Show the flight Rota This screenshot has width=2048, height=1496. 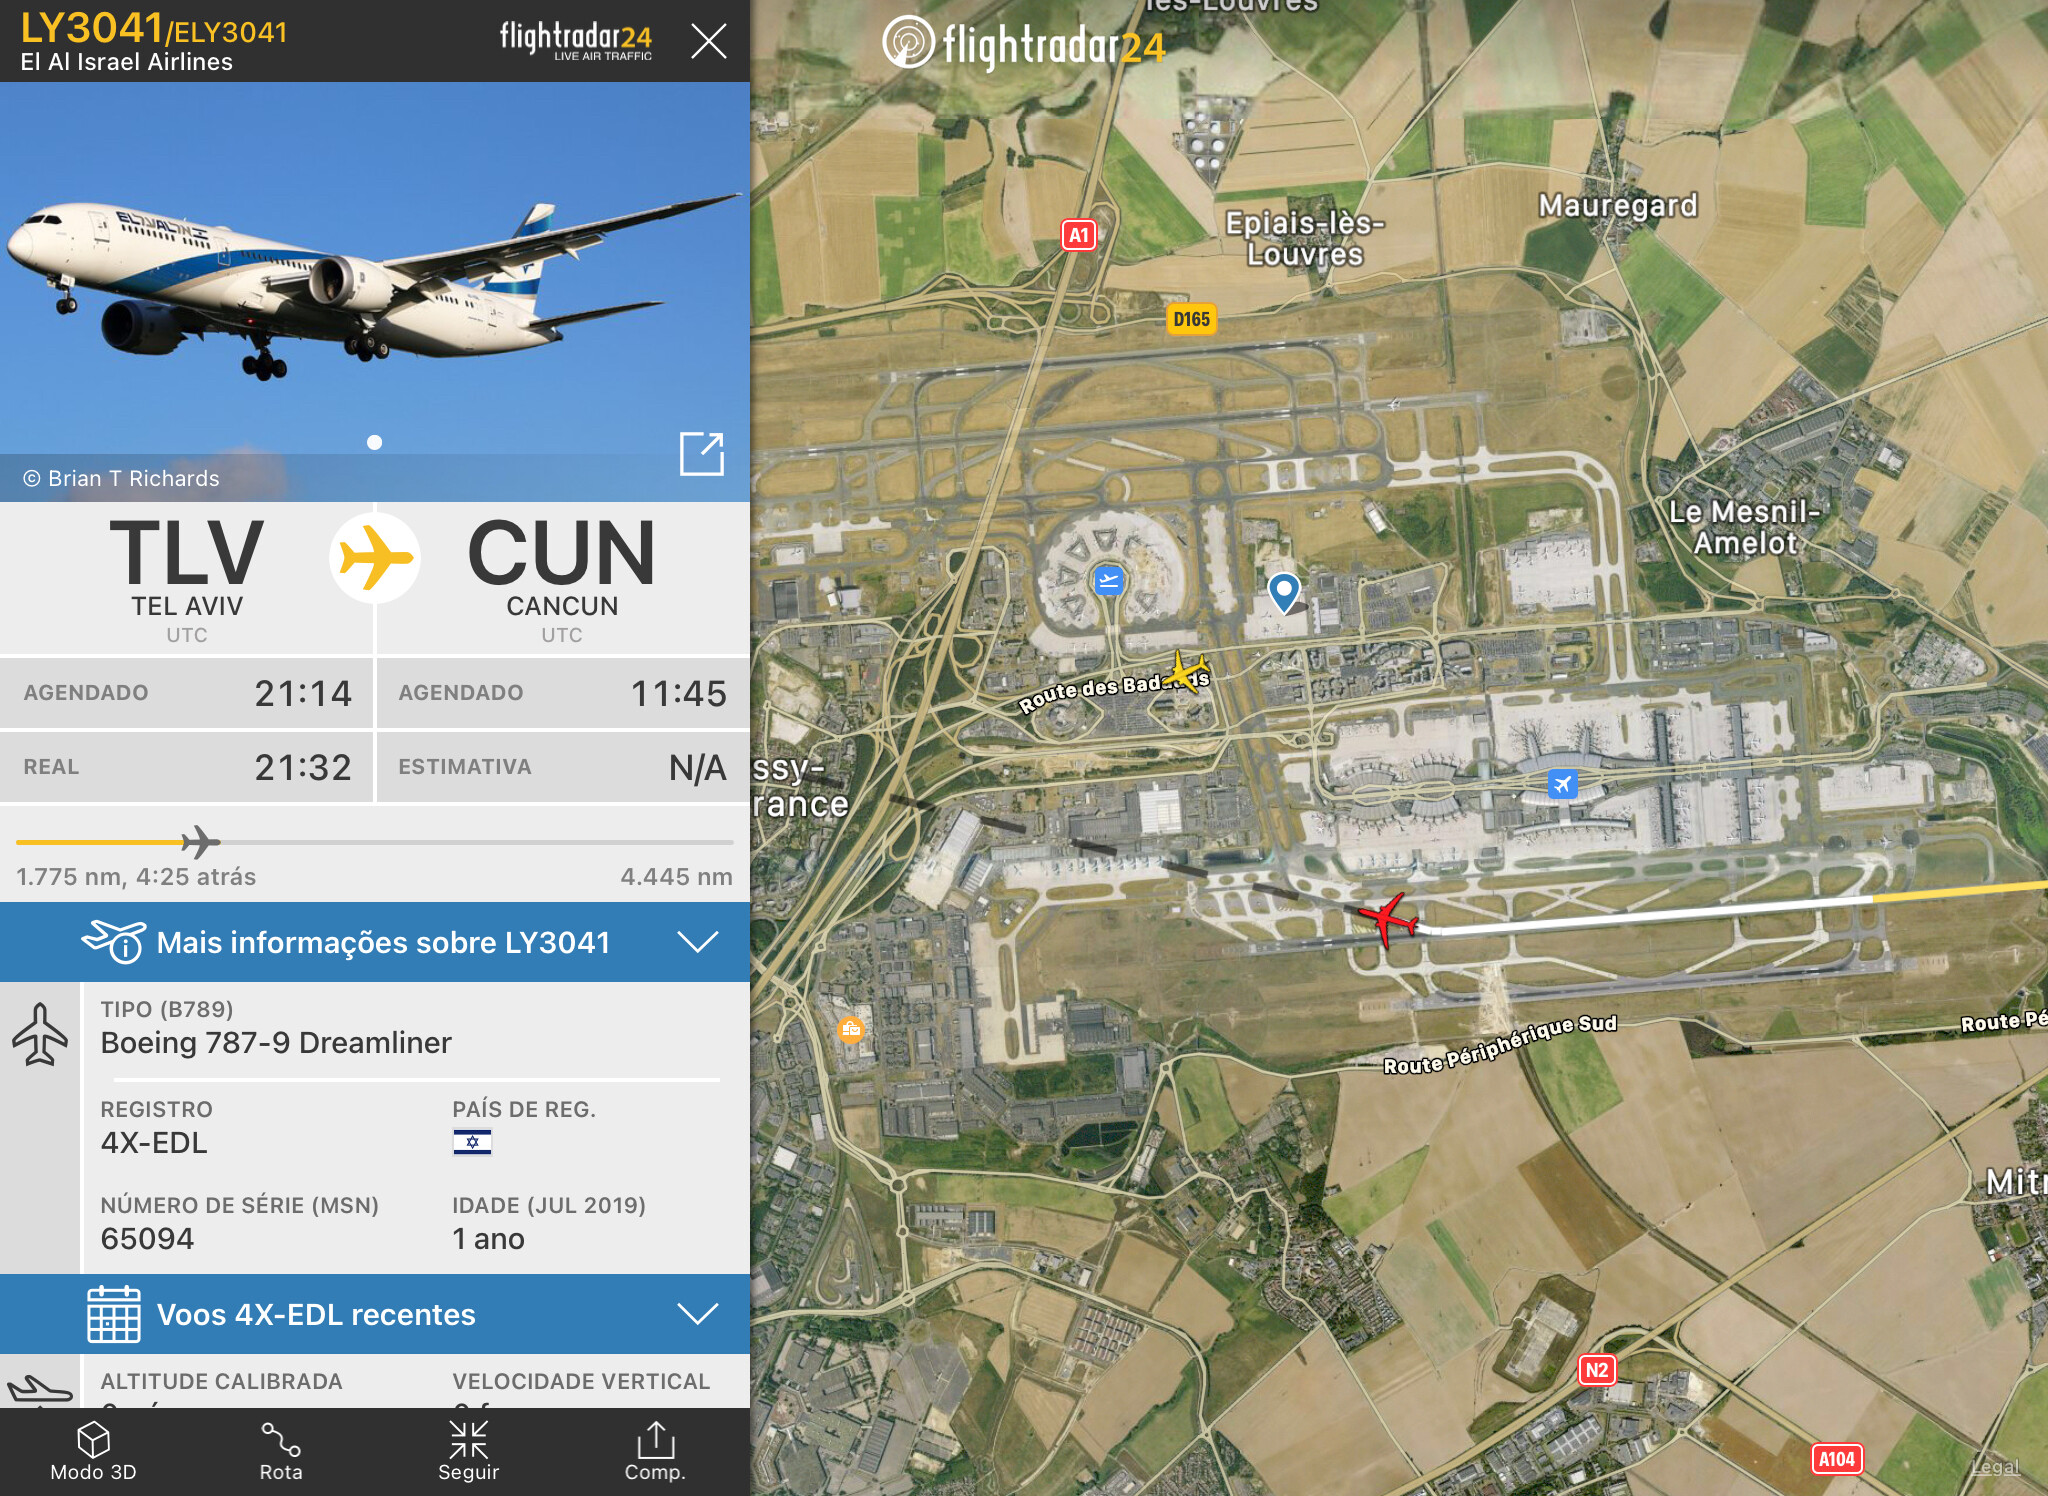tap(281, 1452)
